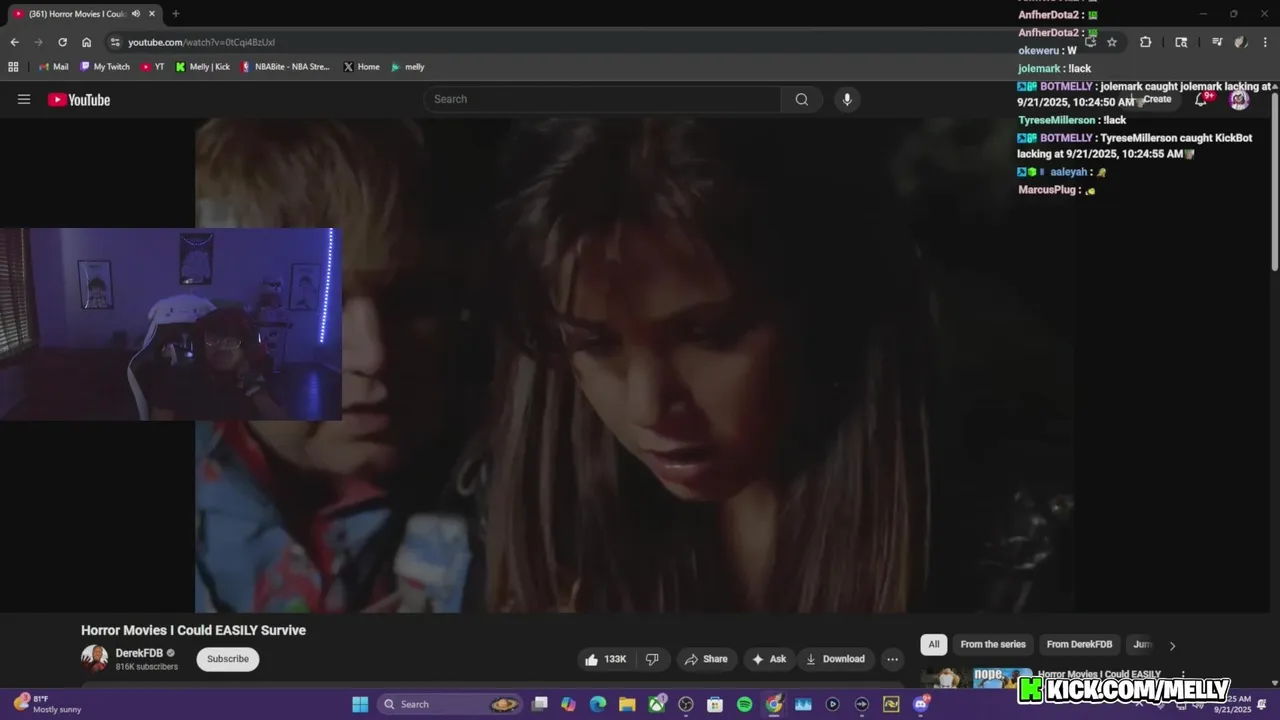Open the recommended video thumbnail
Image resolution: width=1280 pixels, height=720 pixels.
[976, 678]
